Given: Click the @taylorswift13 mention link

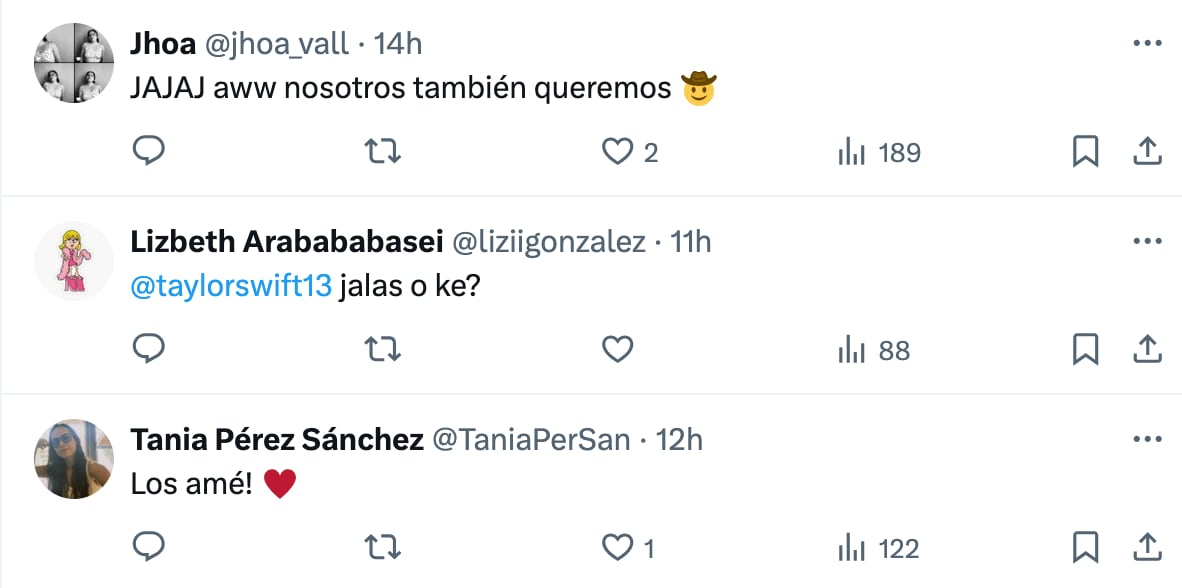Looking at the screenshot, I should point(231,288).
